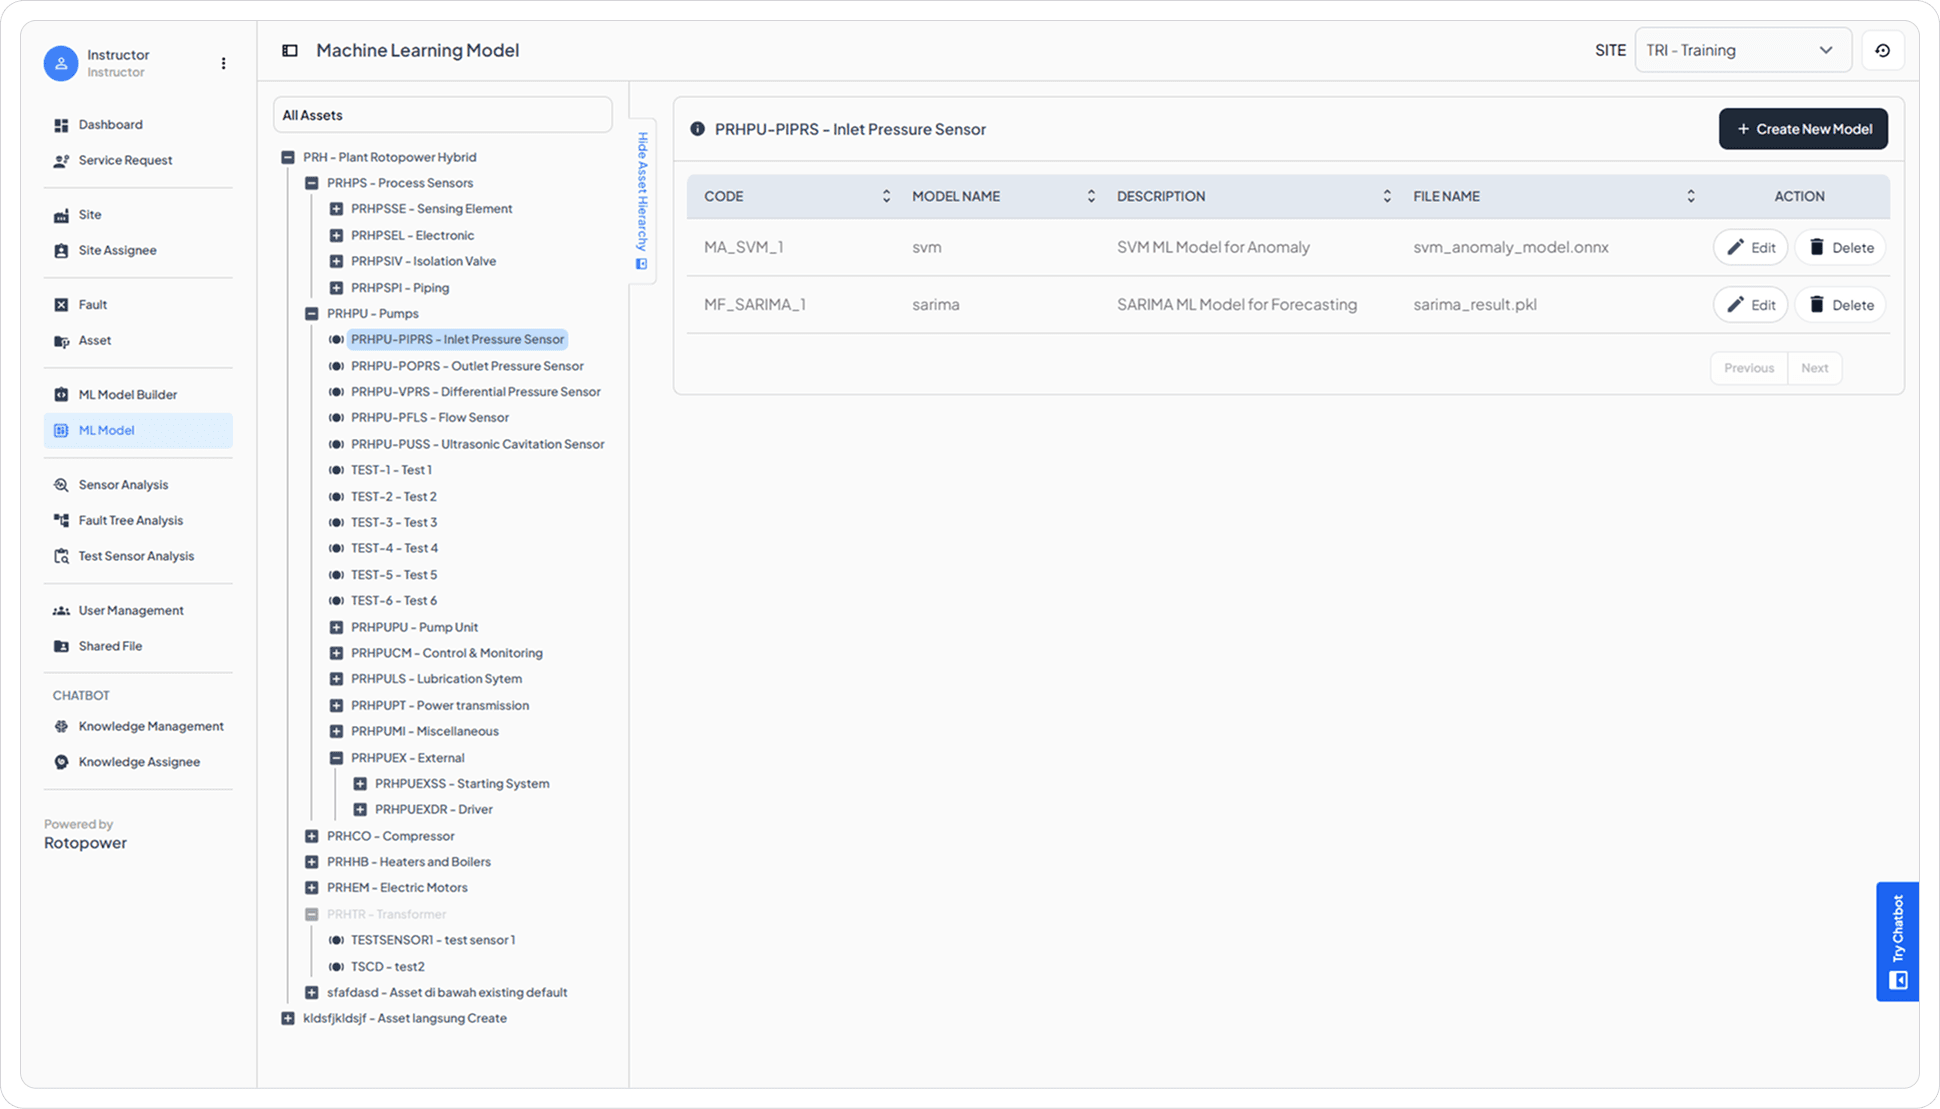The image size is (1940, 1109).
Task: Sort the table by the FILE NAME column
Action: coord(1690,196)
